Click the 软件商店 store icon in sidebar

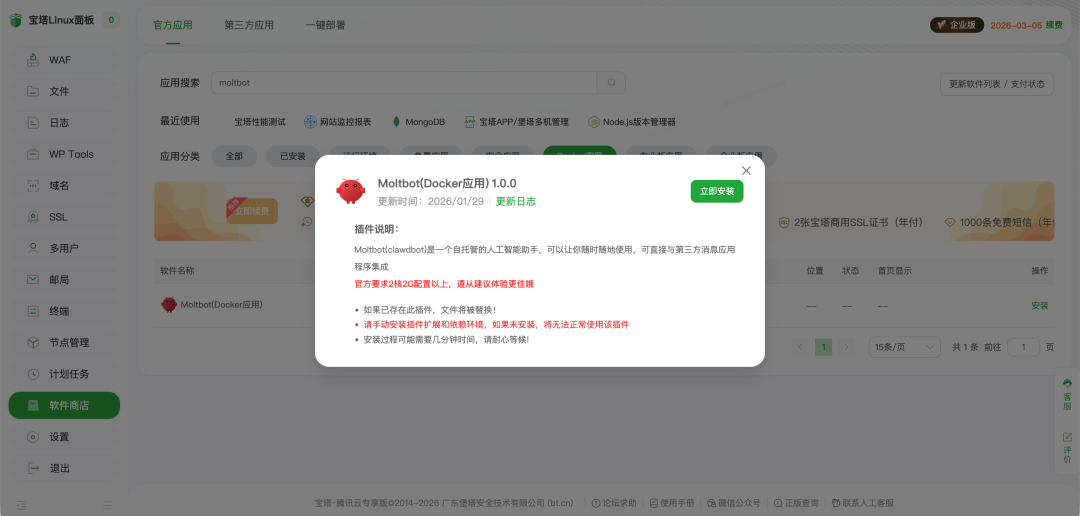(32, 405)
